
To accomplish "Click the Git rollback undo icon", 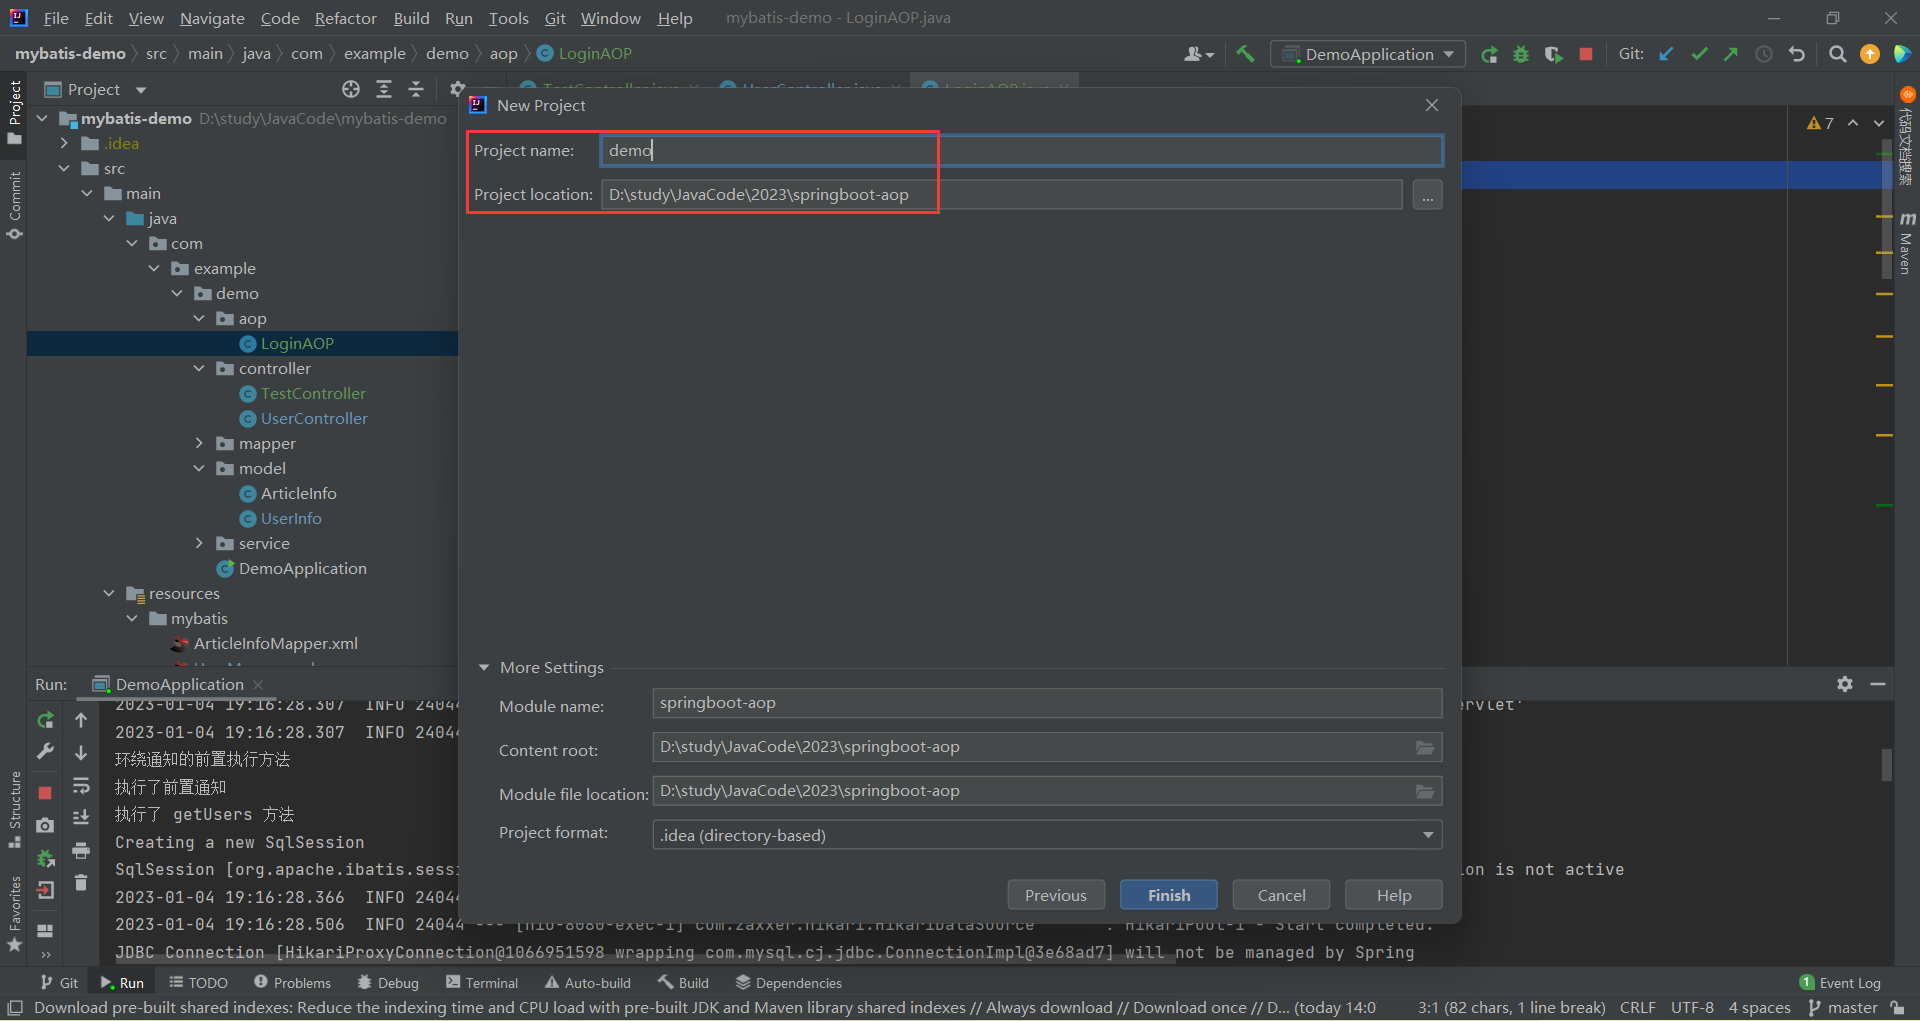I will coord(1797,54).
